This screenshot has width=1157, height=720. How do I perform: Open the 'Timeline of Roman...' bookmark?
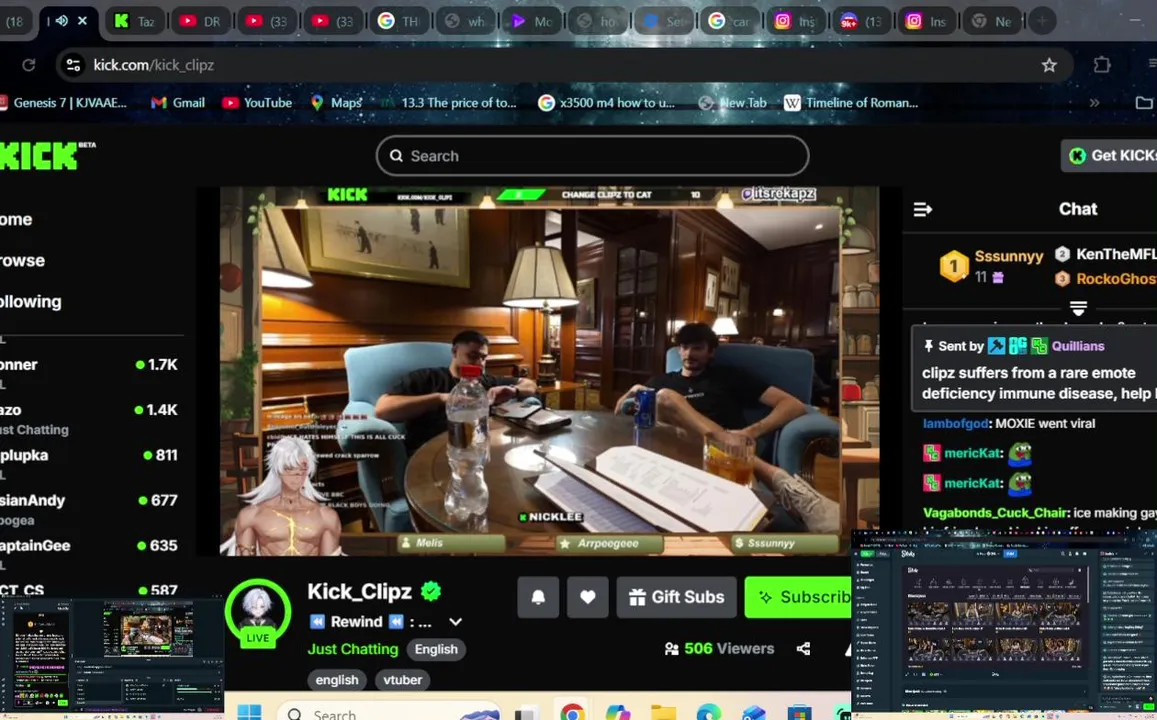click(852, 103)
